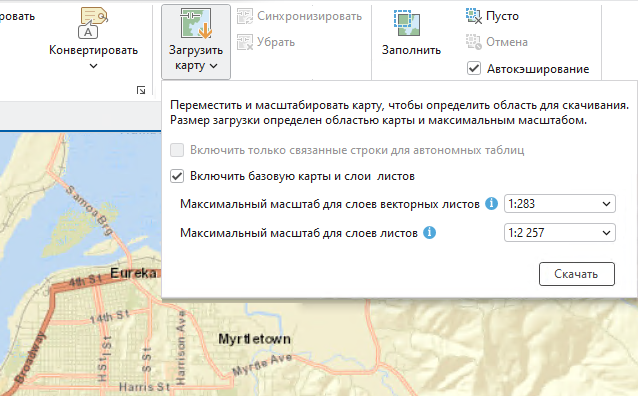Click the Harrison Ave label on the map

pos(180,347)
